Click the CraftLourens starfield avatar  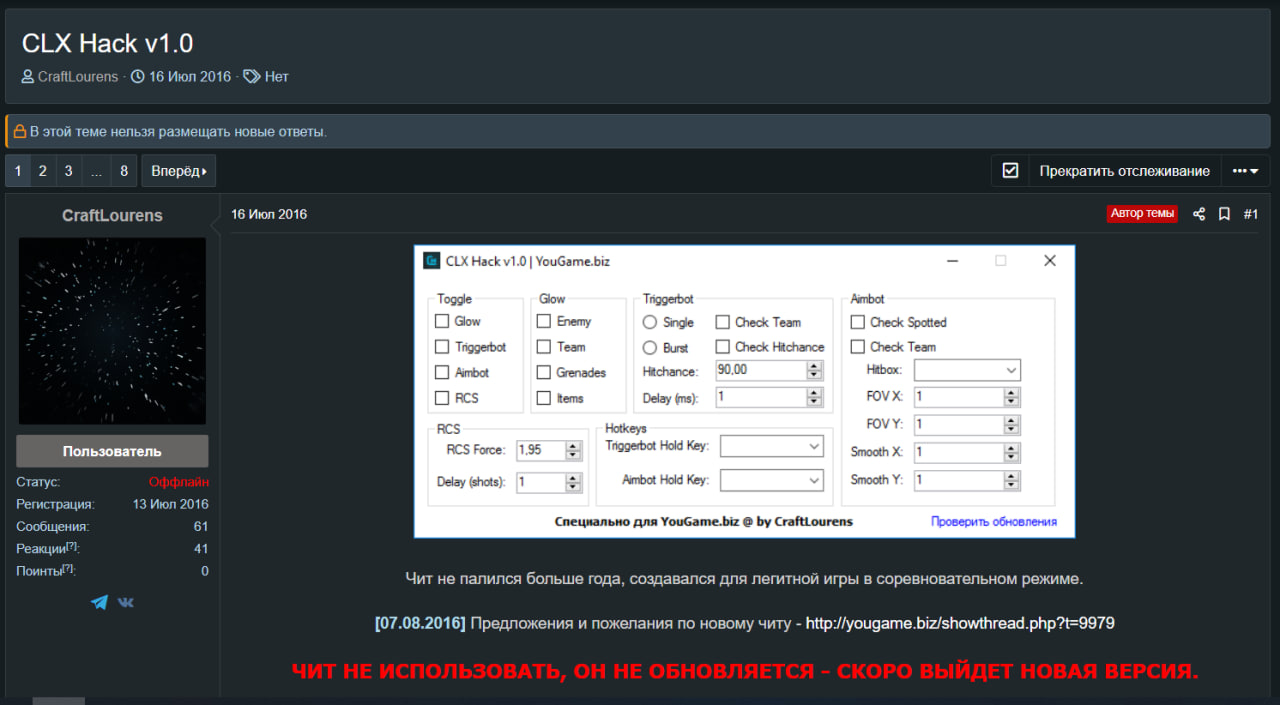(x=112, y=331)
